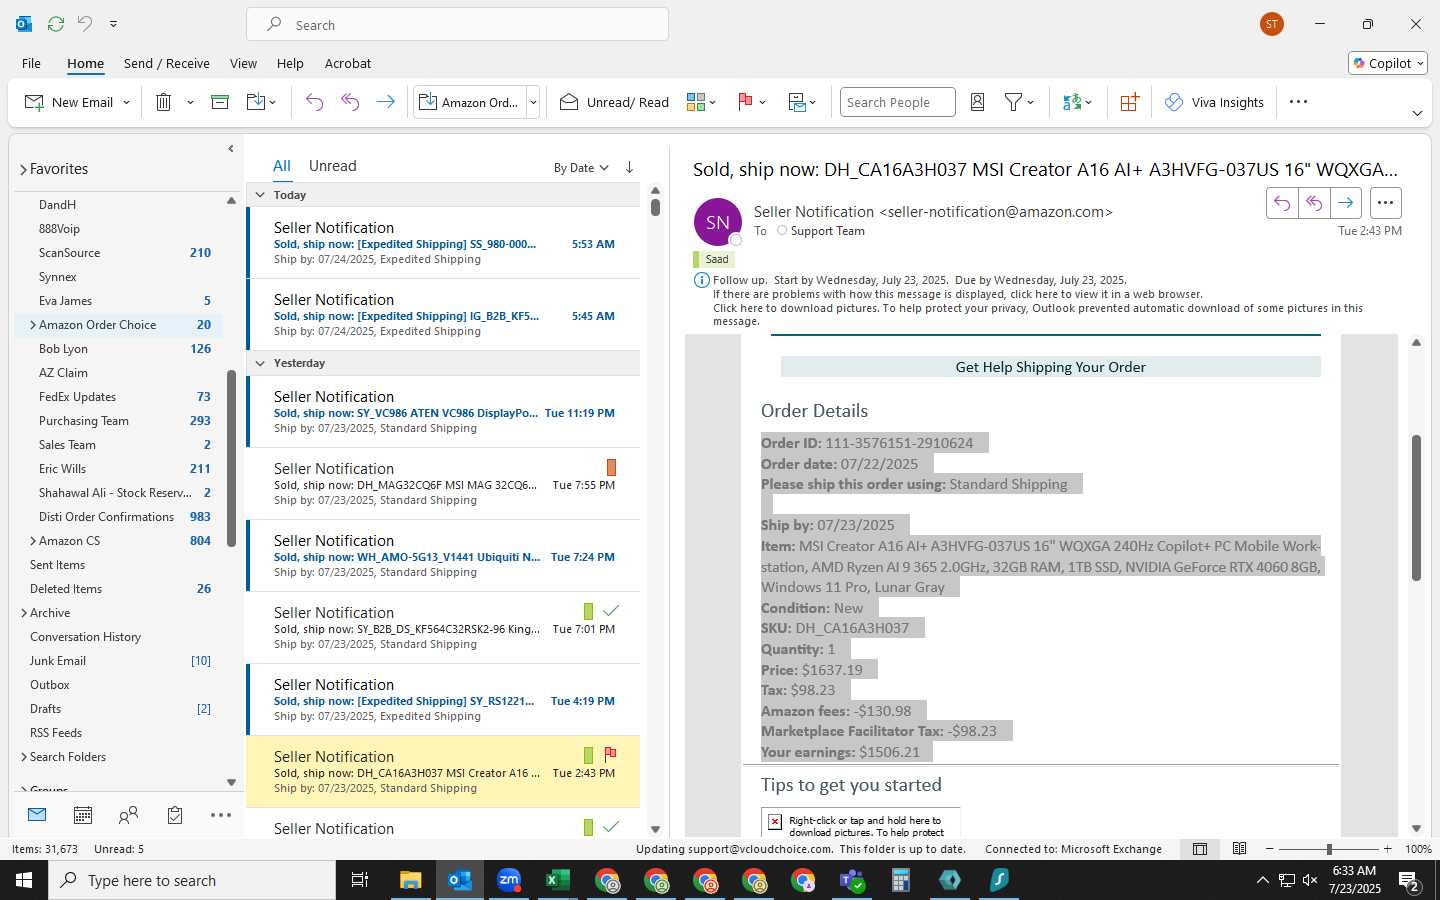Click the Copilot button
Screen dimensions: 1440x900
click(x=1388, y=63)
